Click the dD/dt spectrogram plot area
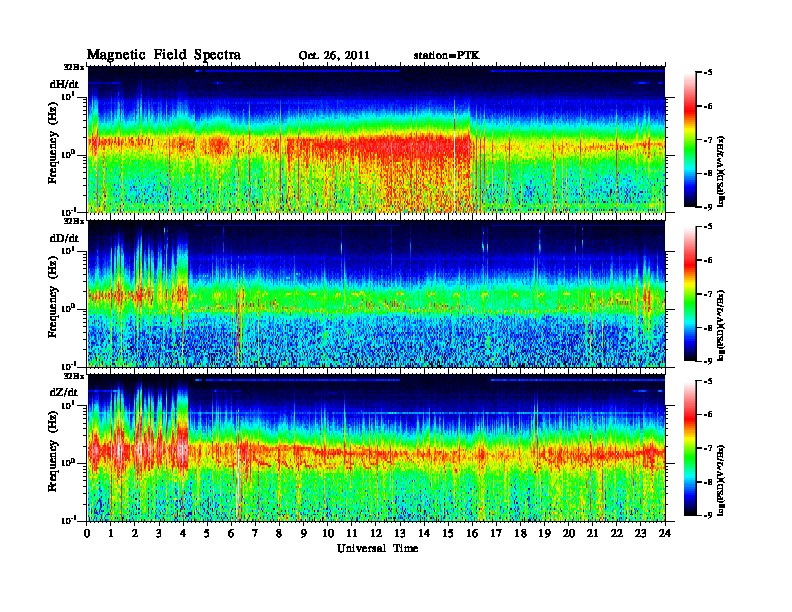Screen dimensions: 792x612 (x=376, y=294)
